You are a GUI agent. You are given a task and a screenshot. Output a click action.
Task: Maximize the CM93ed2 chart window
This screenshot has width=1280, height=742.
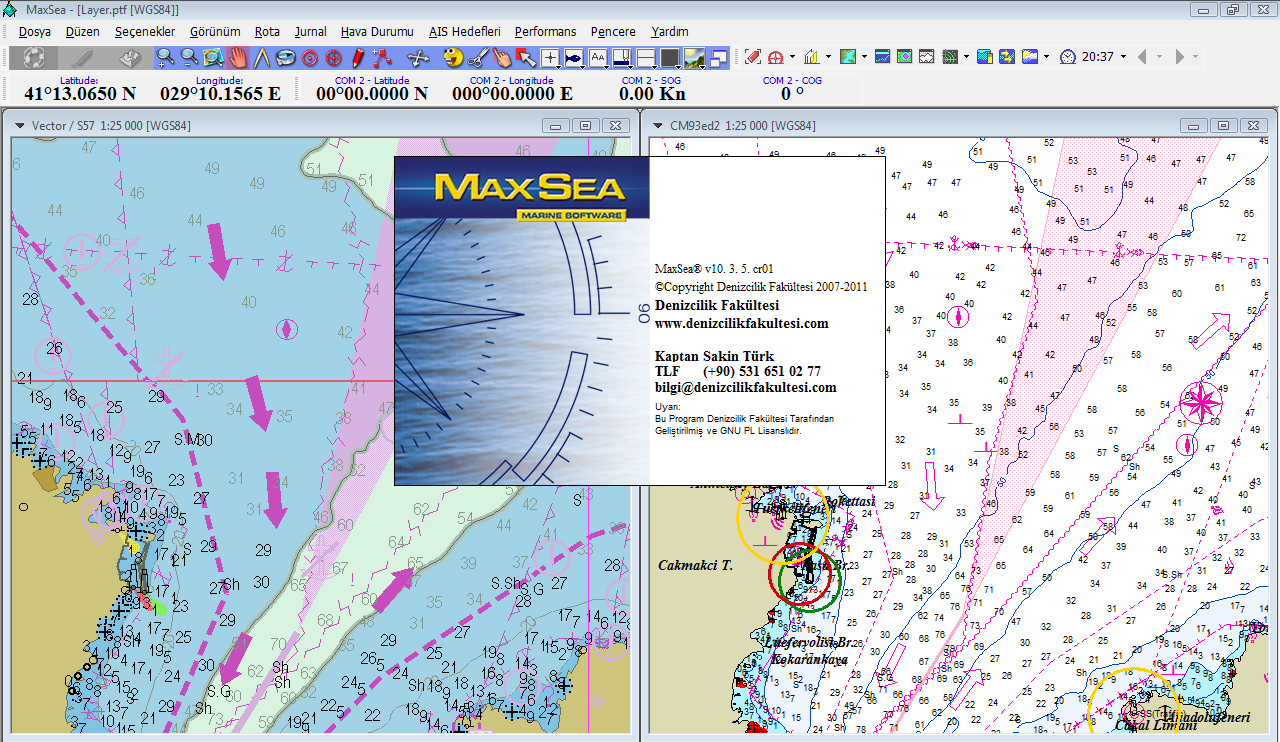point(1225,125)
